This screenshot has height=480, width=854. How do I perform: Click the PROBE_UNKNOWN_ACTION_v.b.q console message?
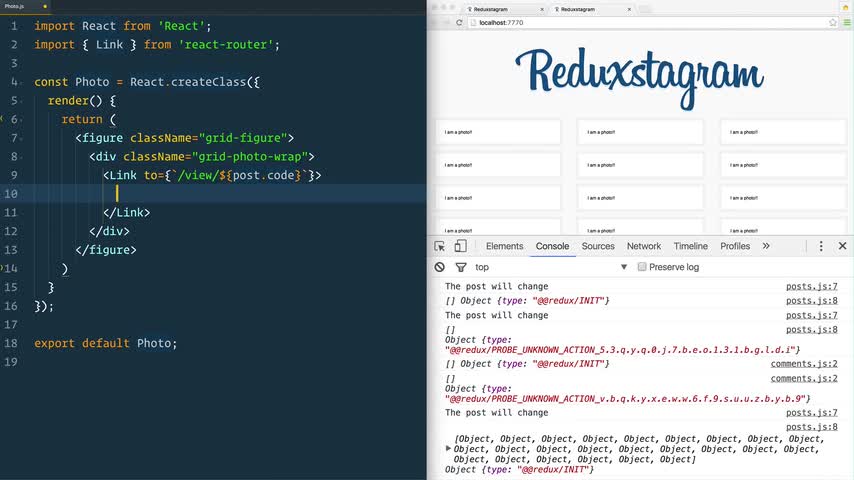628,394
